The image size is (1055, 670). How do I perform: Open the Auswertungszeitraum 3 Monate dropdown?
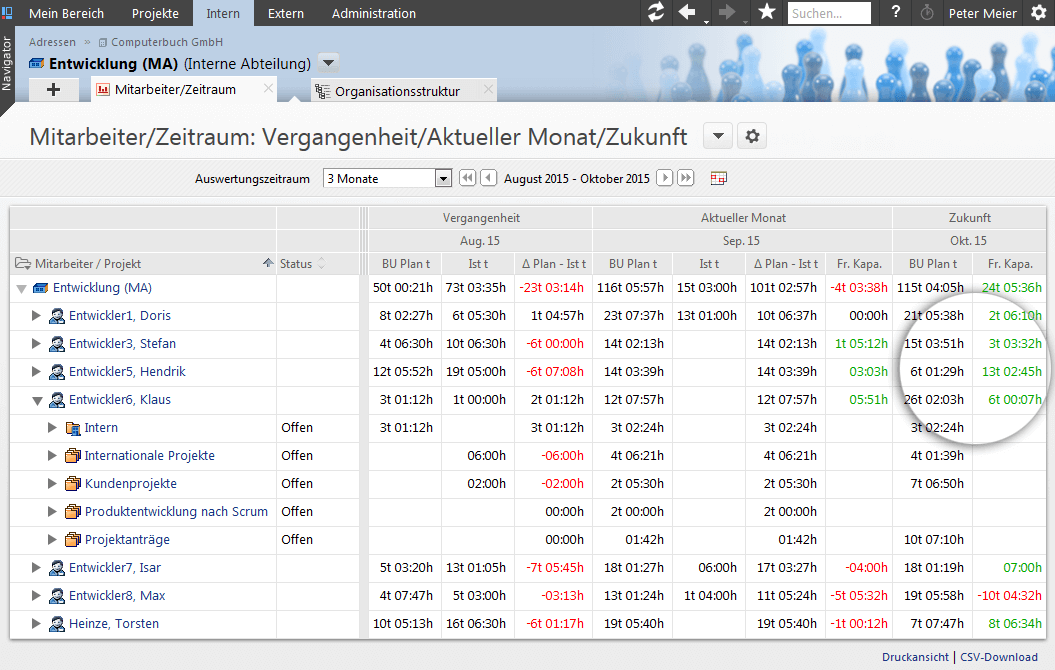pos(443,179)
